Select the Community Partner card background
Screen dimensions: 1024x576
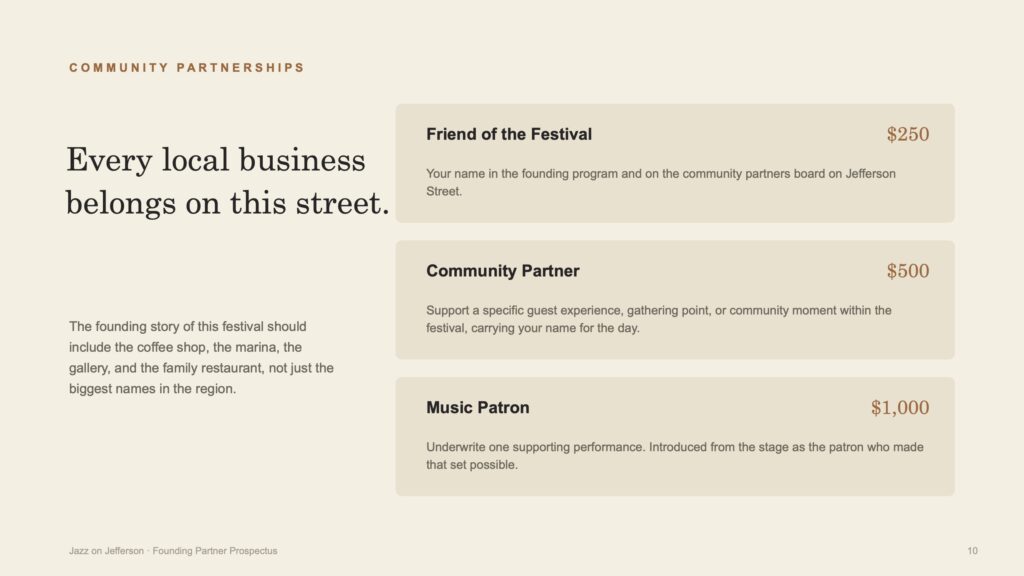(675, 300)
